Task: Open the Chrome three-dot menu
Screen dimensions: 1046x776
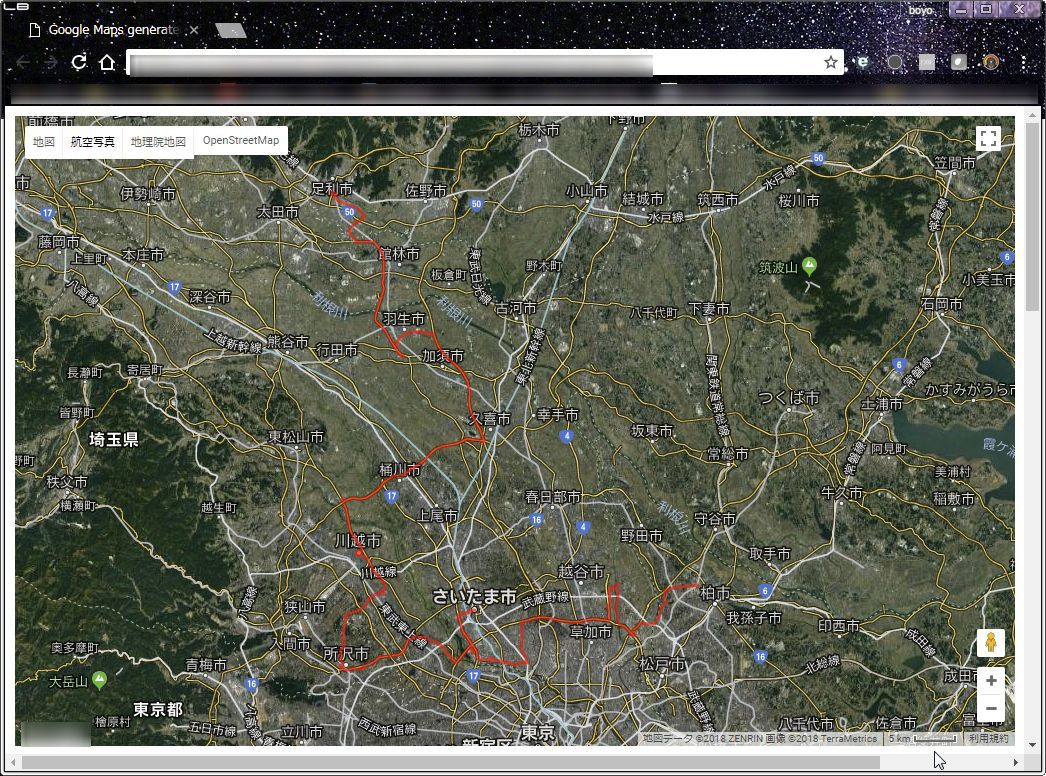Action: pos(1023,63)
